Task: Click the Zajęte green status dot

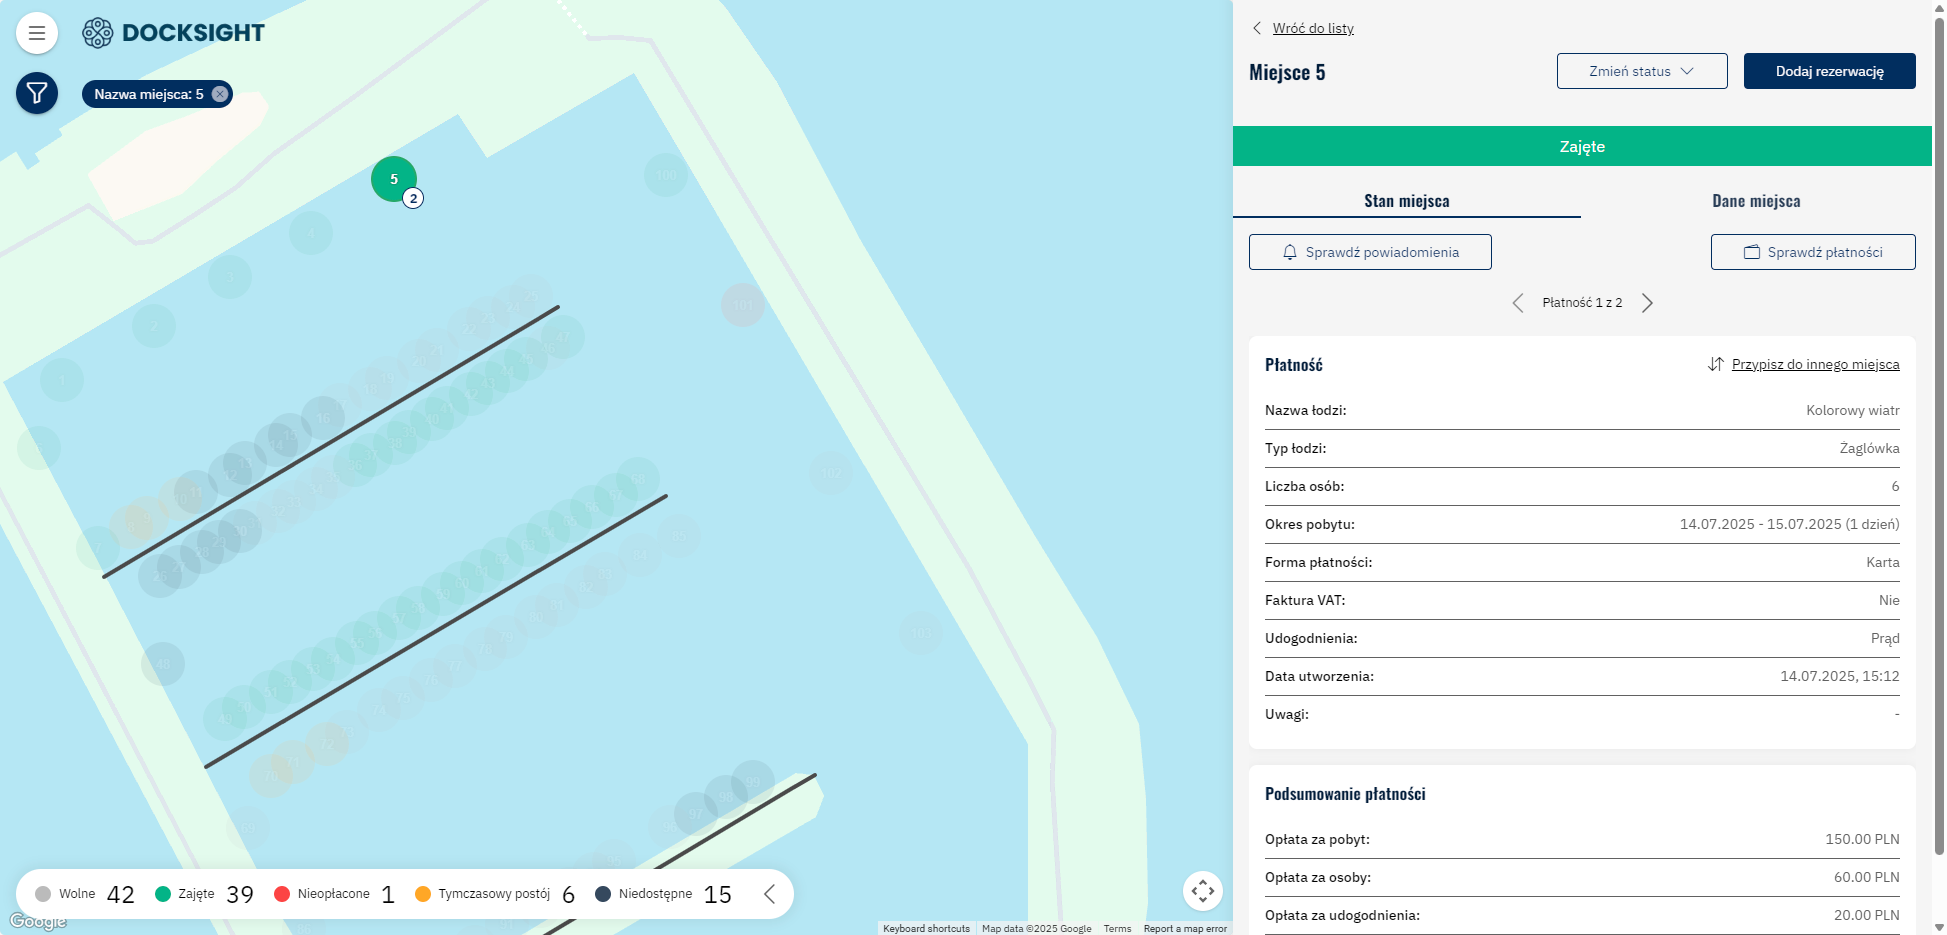Action: tap(163, 894)
